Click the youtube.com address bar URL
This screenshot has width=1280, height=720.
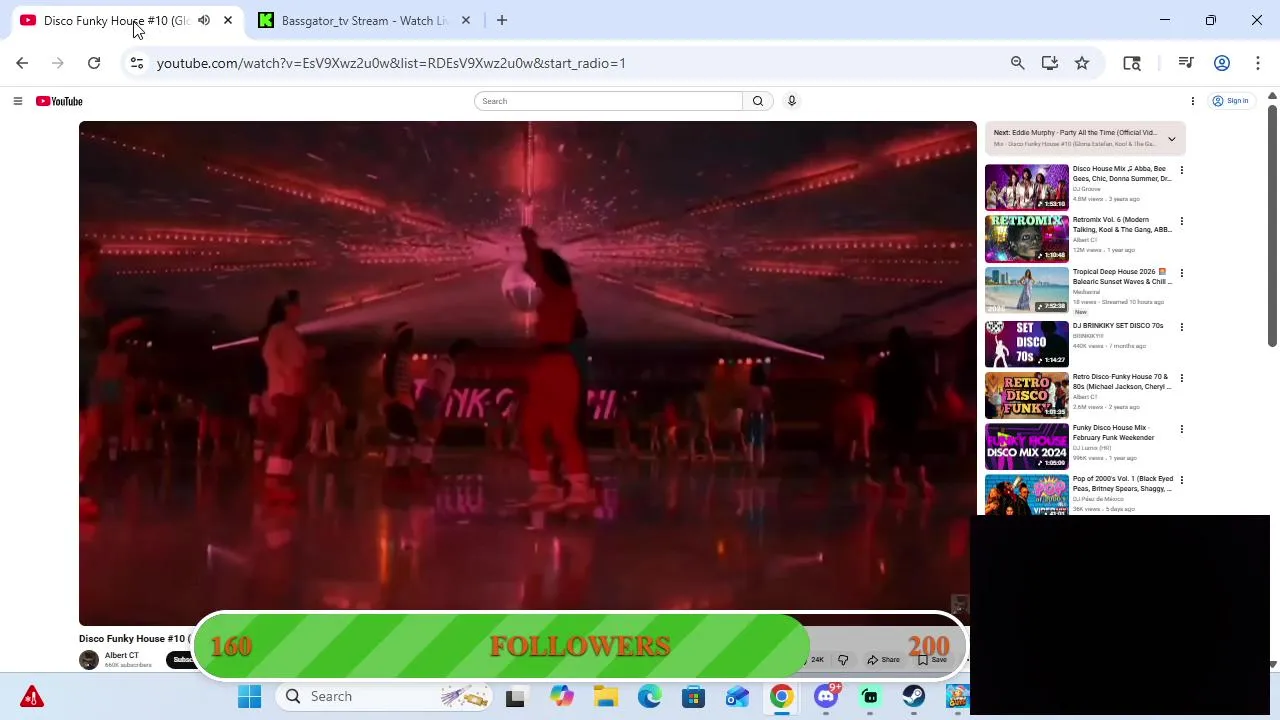pyautogui.click(x=391, y=63)
